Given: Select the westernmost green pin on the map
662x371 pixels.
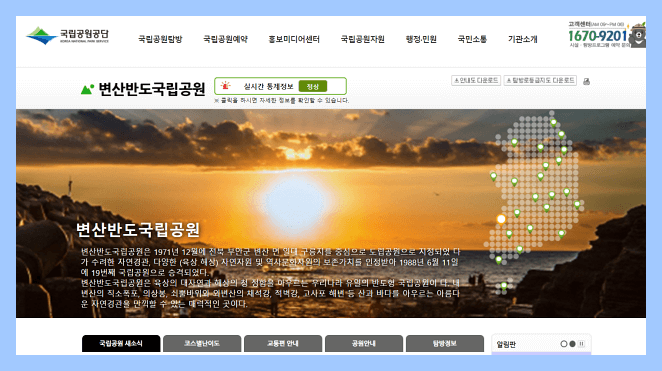Looking at the screenshot, I should (x=493, y=176).
